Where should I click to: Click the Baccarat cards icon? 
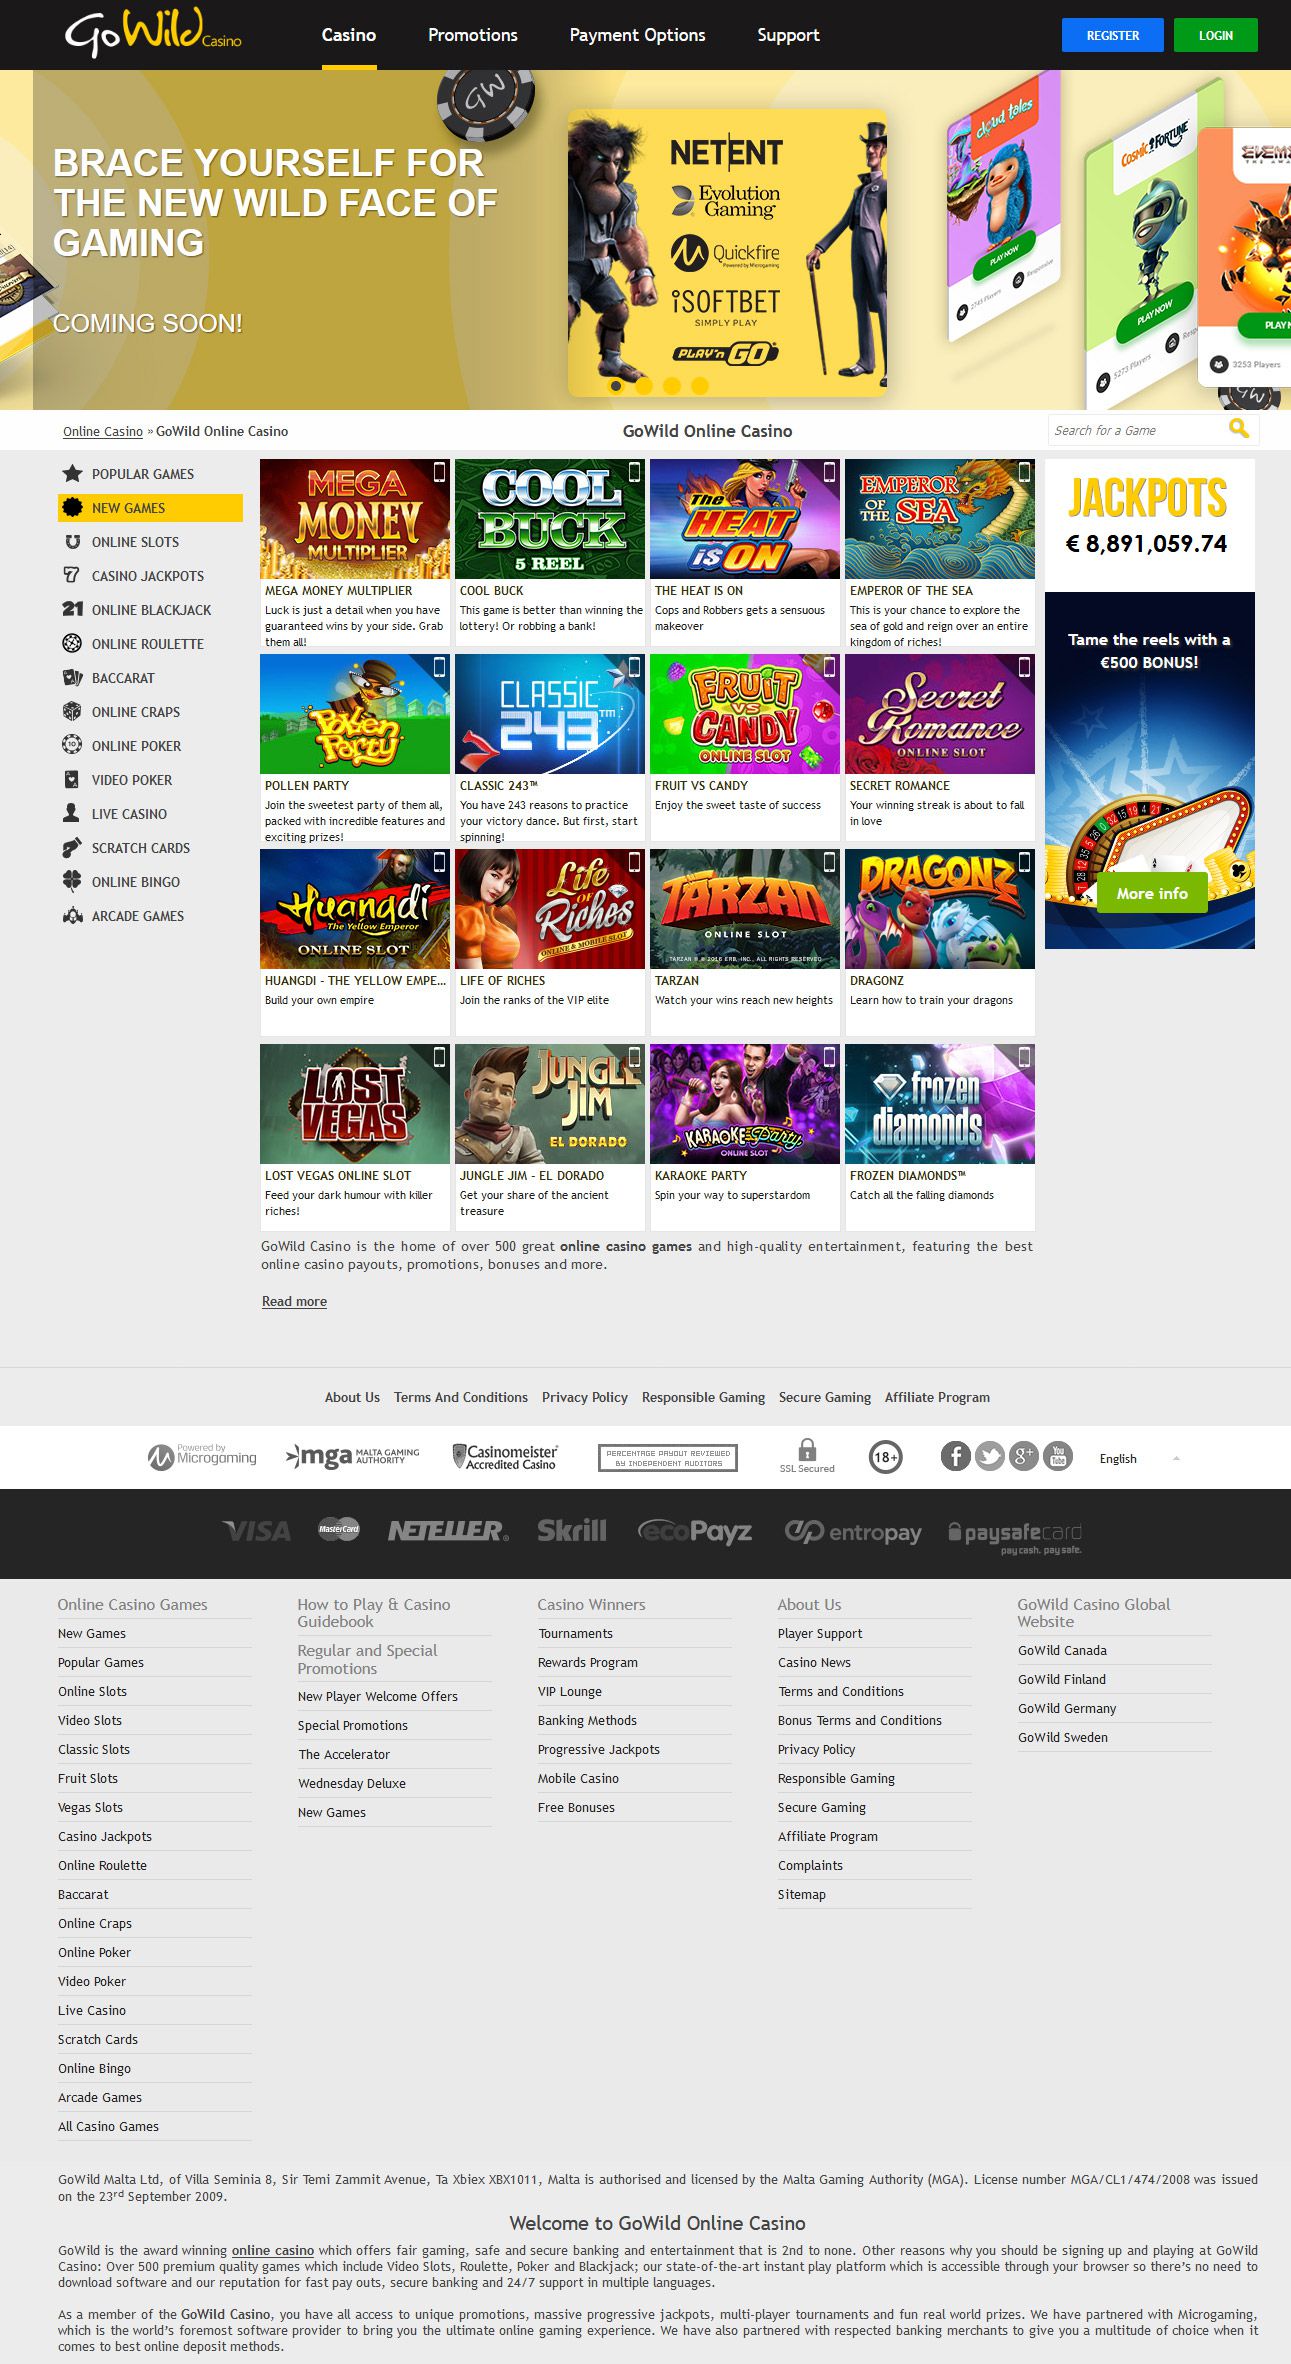click(x=72, y=678)
